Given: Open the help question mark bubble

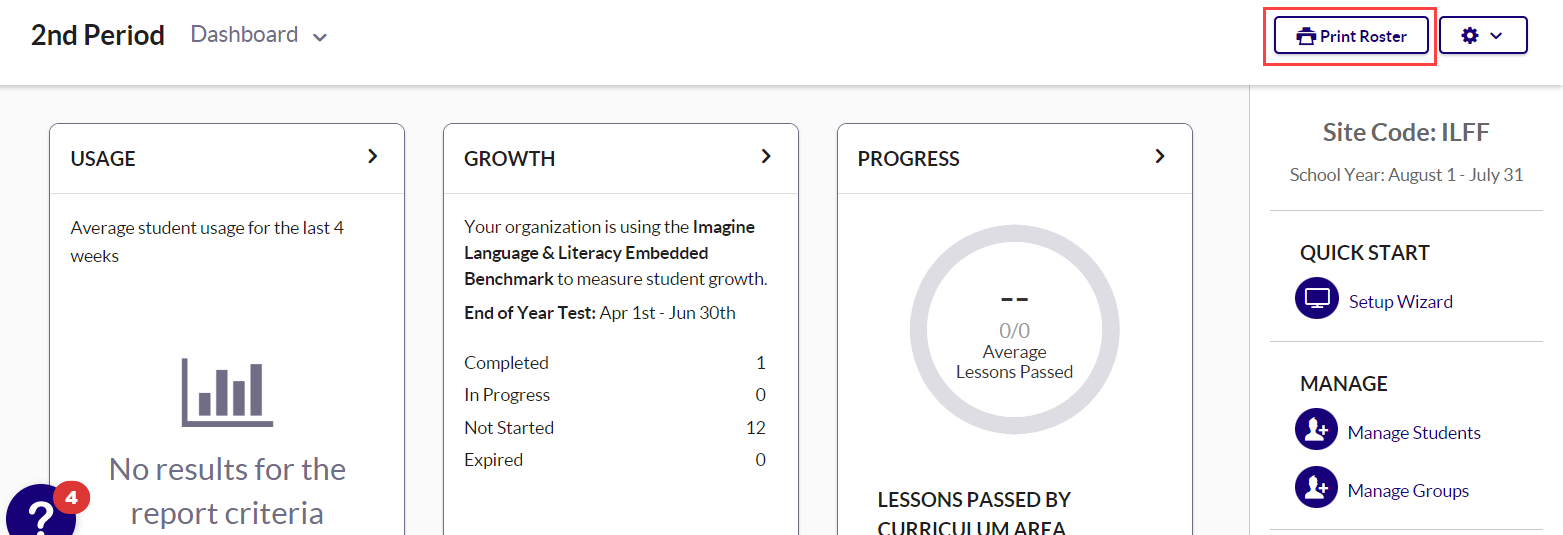Looking at the screenshot, I should [x=40, y=515].
